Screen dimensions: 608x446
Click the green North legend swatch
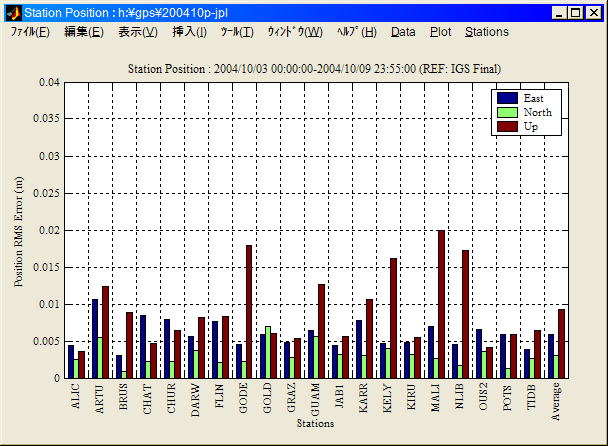click(x=507, y=112)
